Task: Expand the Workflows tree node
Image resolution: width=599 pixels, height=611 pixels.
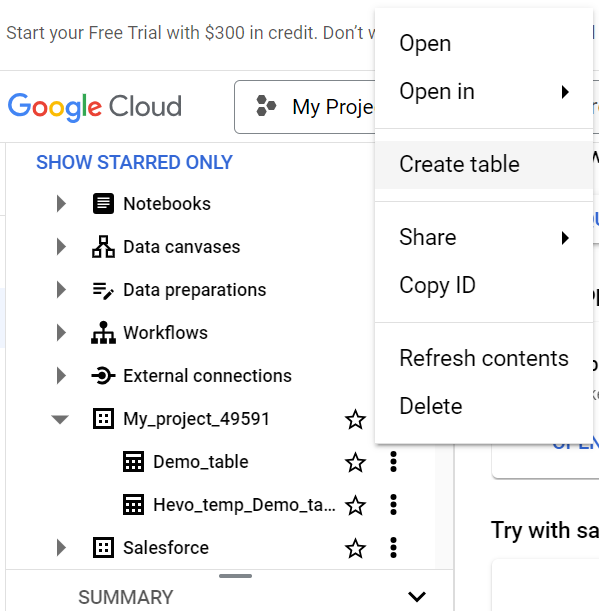Action: click(61, 333)
